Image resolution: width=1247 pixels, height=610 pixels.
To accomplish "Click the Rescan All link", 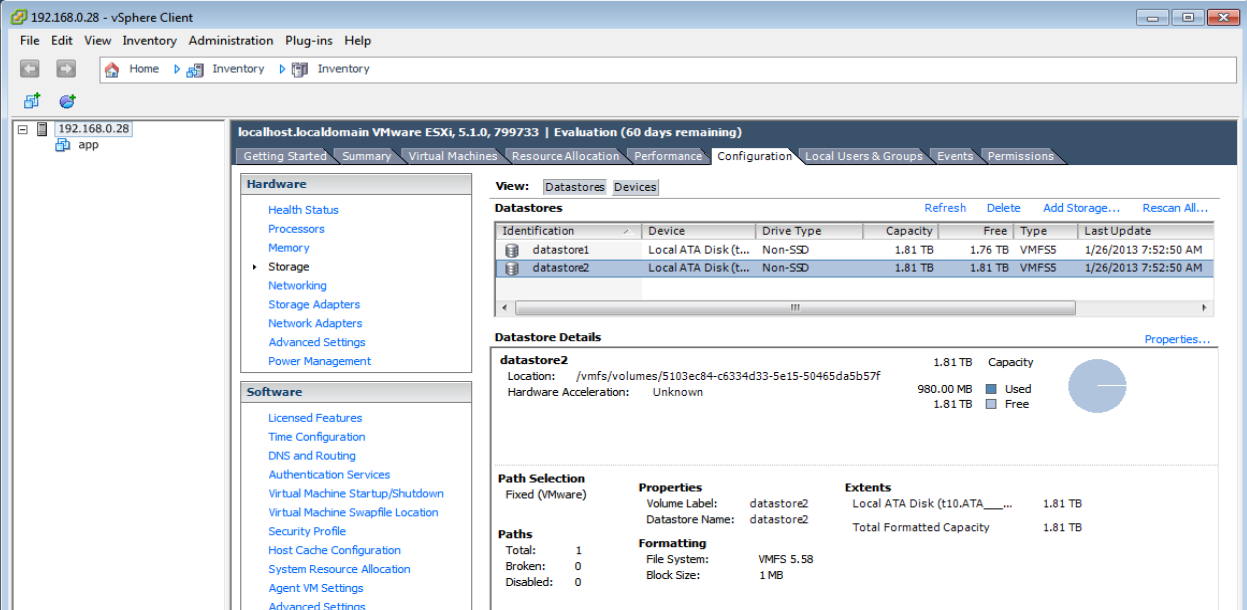I will click(1175, 208).
